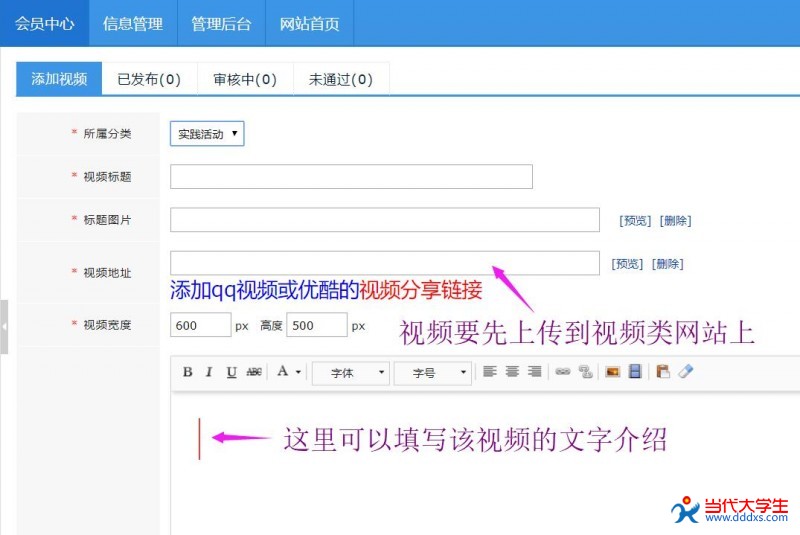Switch to the 未通过(0) tab
Screen dimensions: 800x535
[341, 79]
